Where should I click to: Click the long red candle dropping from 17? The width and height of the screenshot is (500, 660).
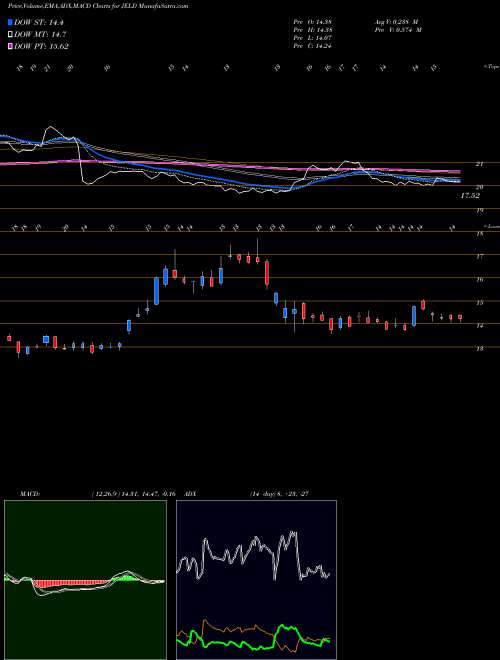267,274
